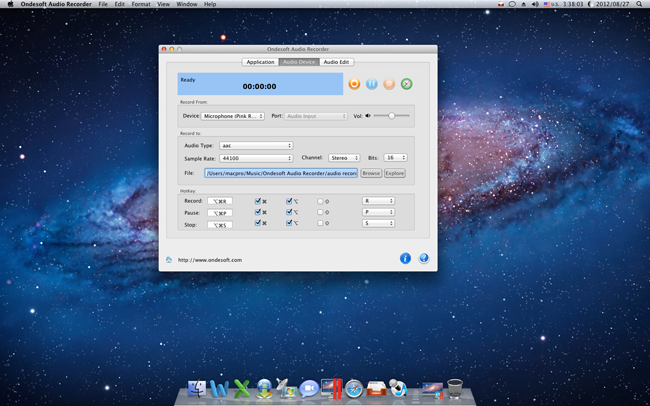
Task: Open the red inbox tray app in dock
Action: [x=376, y=389]
